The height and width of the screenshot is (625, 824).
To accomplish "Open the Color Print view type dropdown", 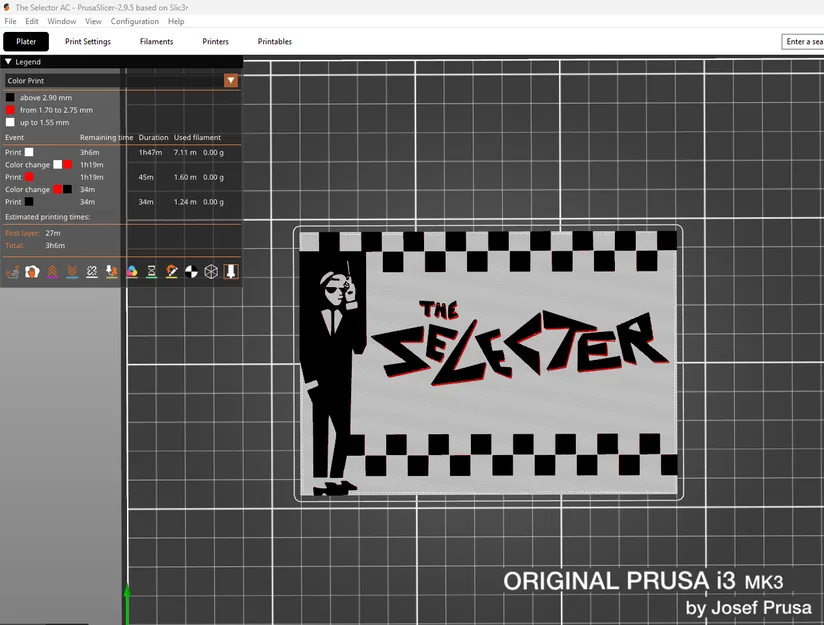I will pos(231,80).
